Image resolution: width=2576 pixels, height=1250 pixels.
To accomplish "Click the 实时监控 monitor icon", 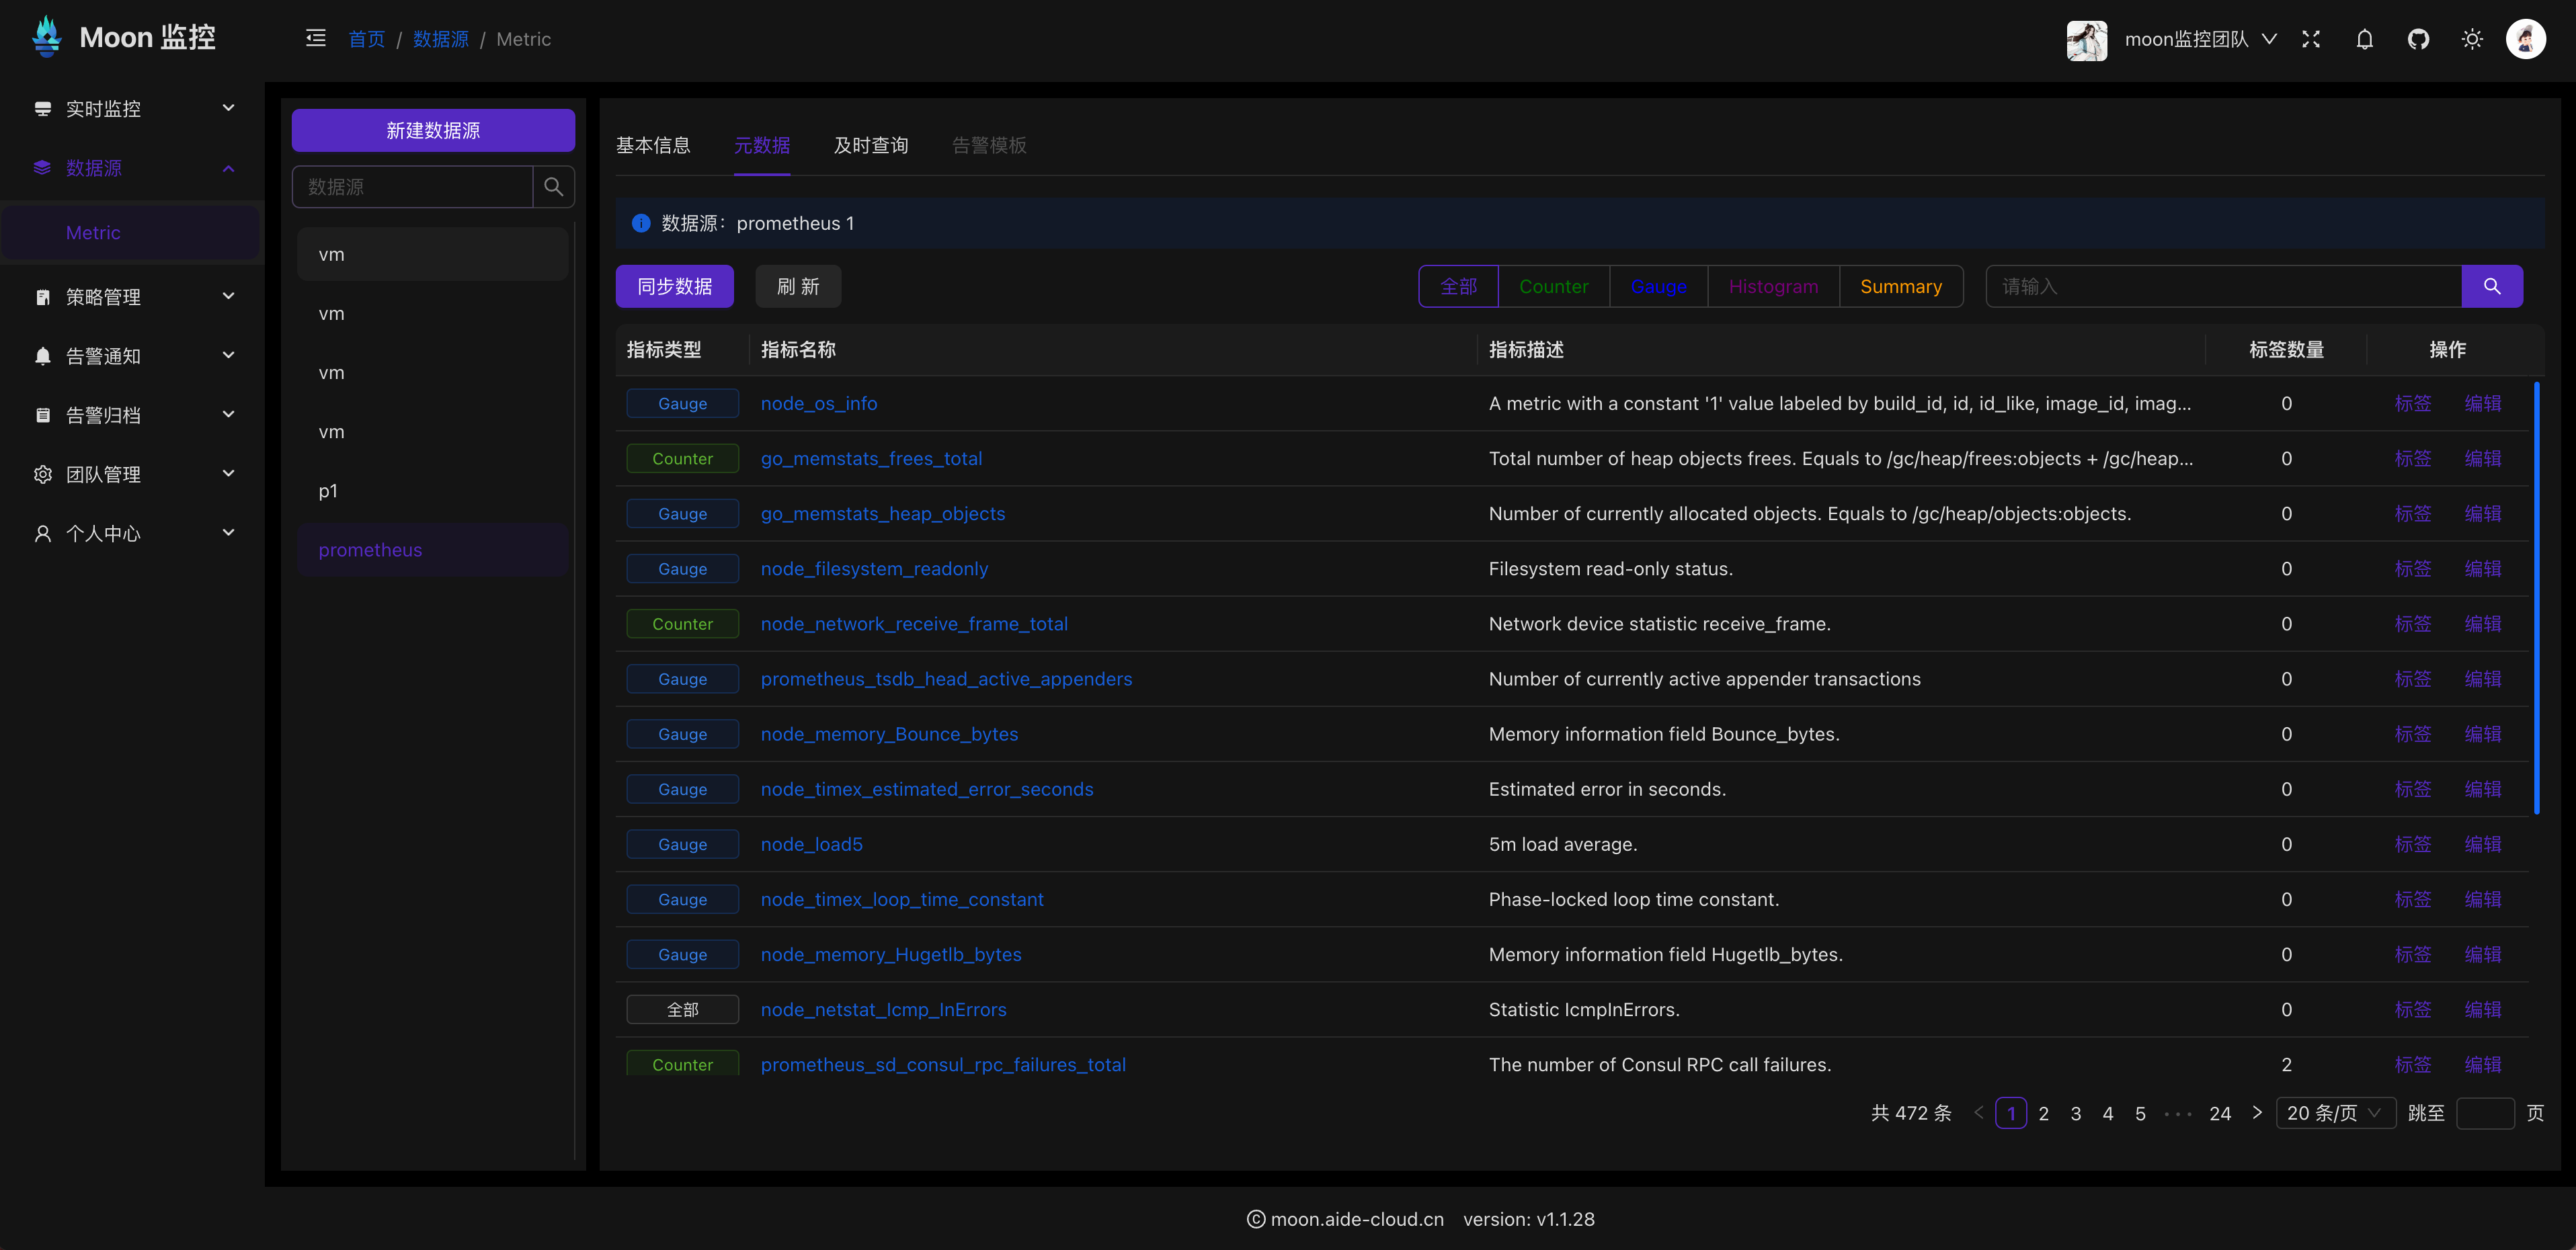I will 43,108.
